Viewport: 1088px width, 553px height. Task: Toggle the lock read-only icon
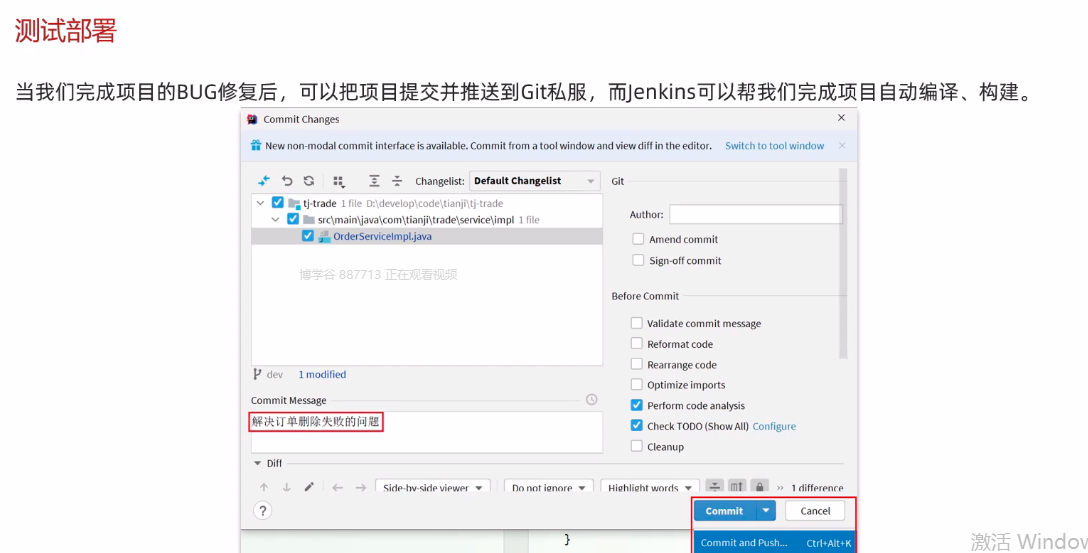[760, 487]
